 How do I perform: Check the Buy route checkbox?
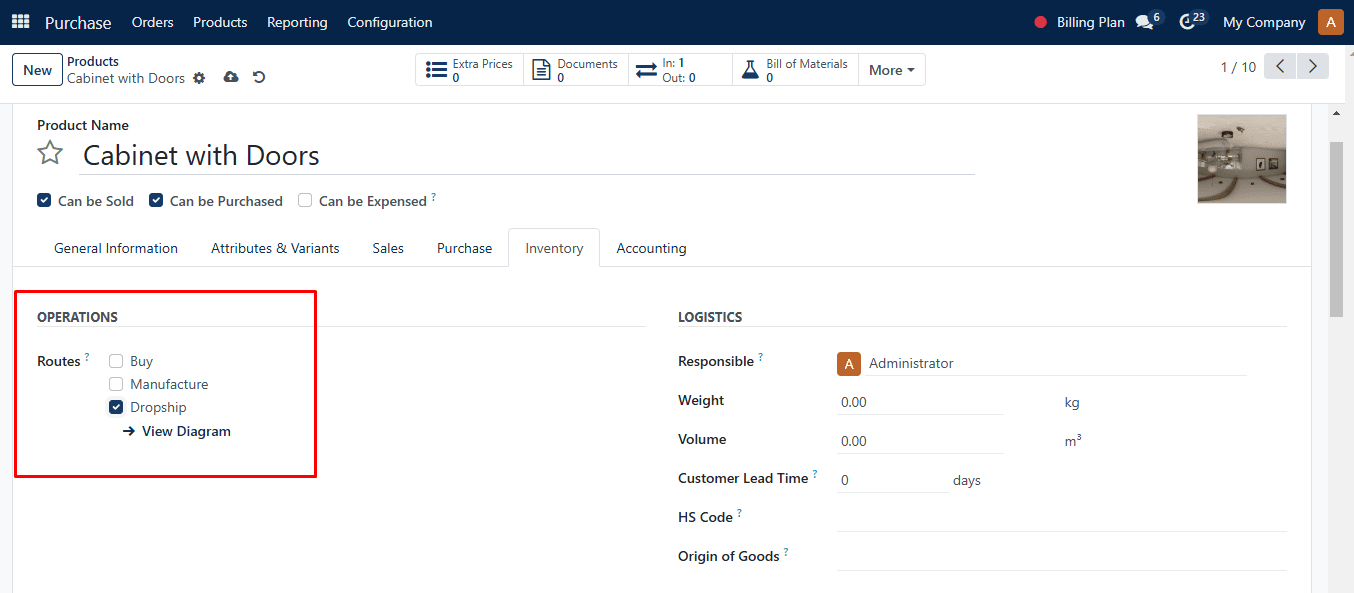(116, 361)
